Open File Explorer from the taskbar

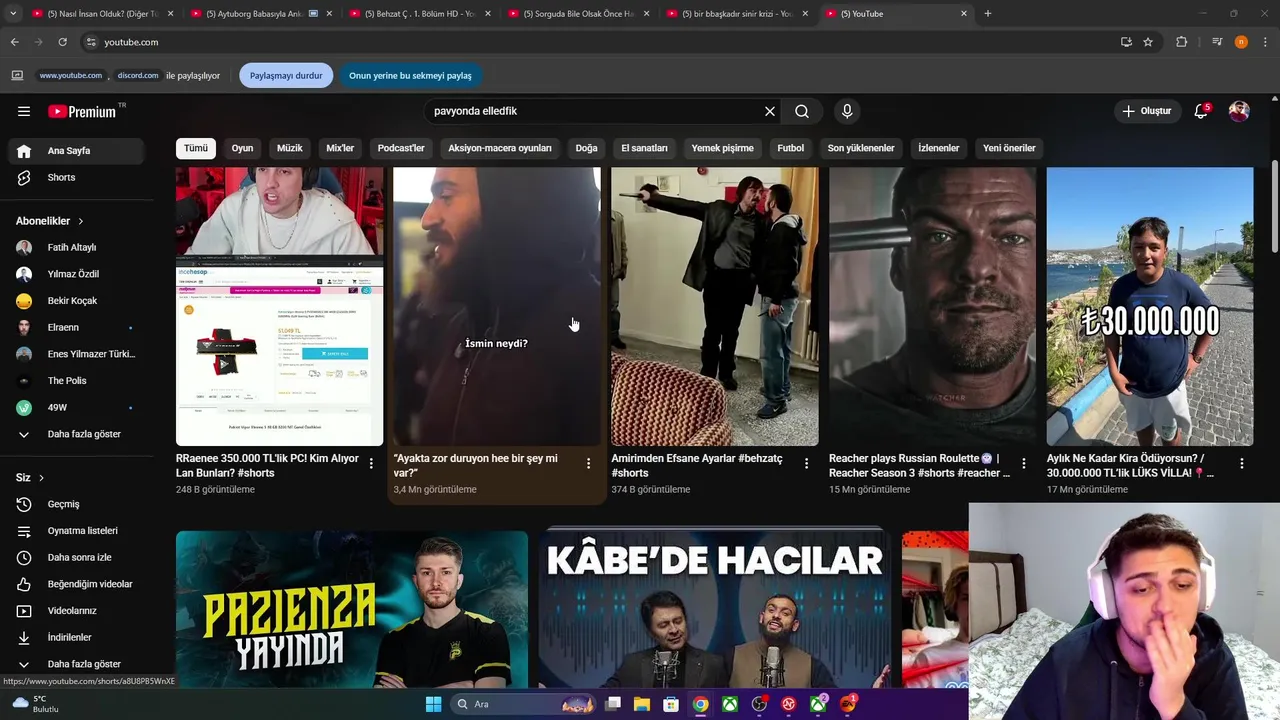click(642, 704)
